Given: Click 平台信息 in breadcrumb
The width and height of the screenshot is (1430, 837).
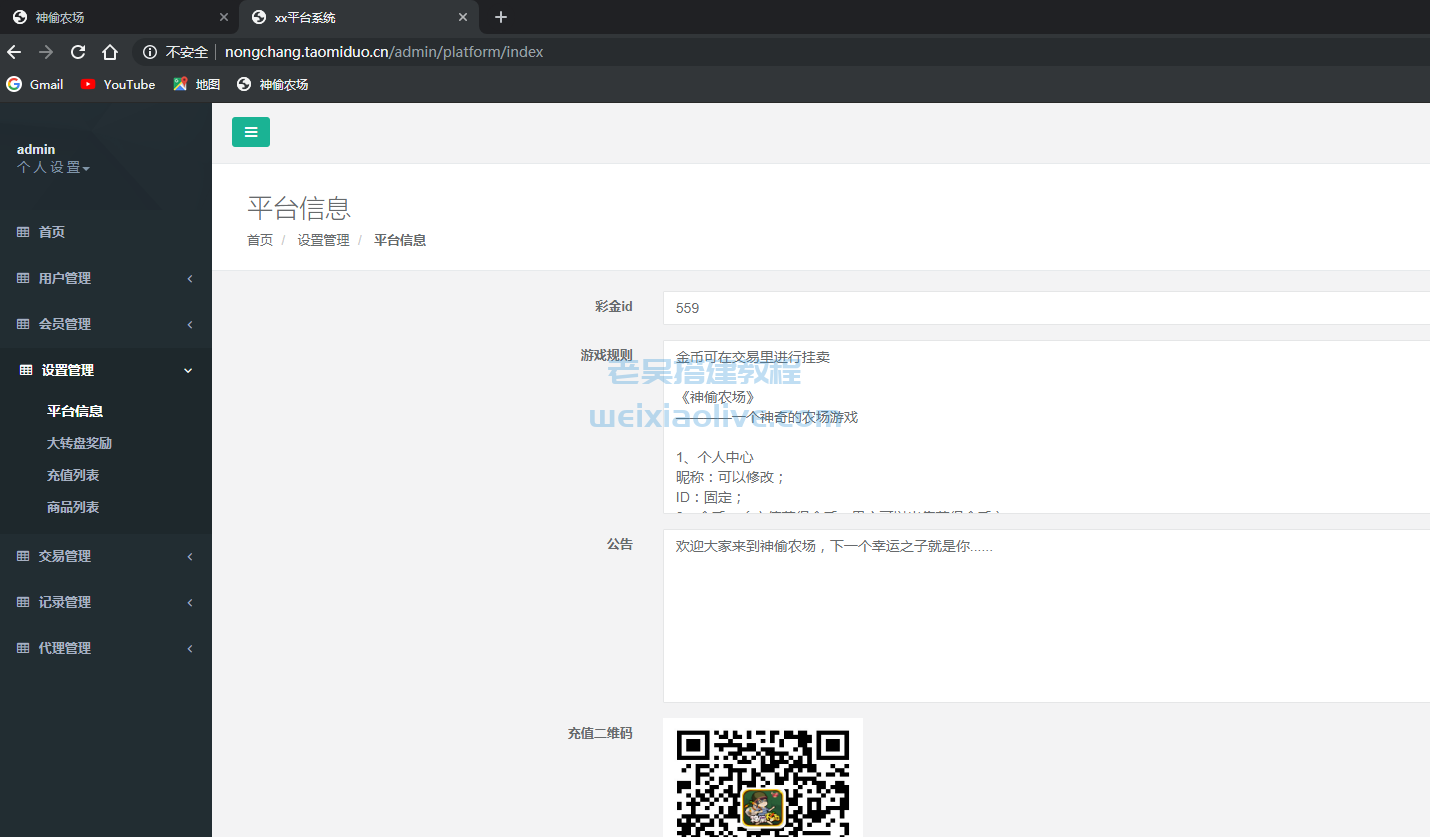Looking at the screenshot, I should coord(400,240).
